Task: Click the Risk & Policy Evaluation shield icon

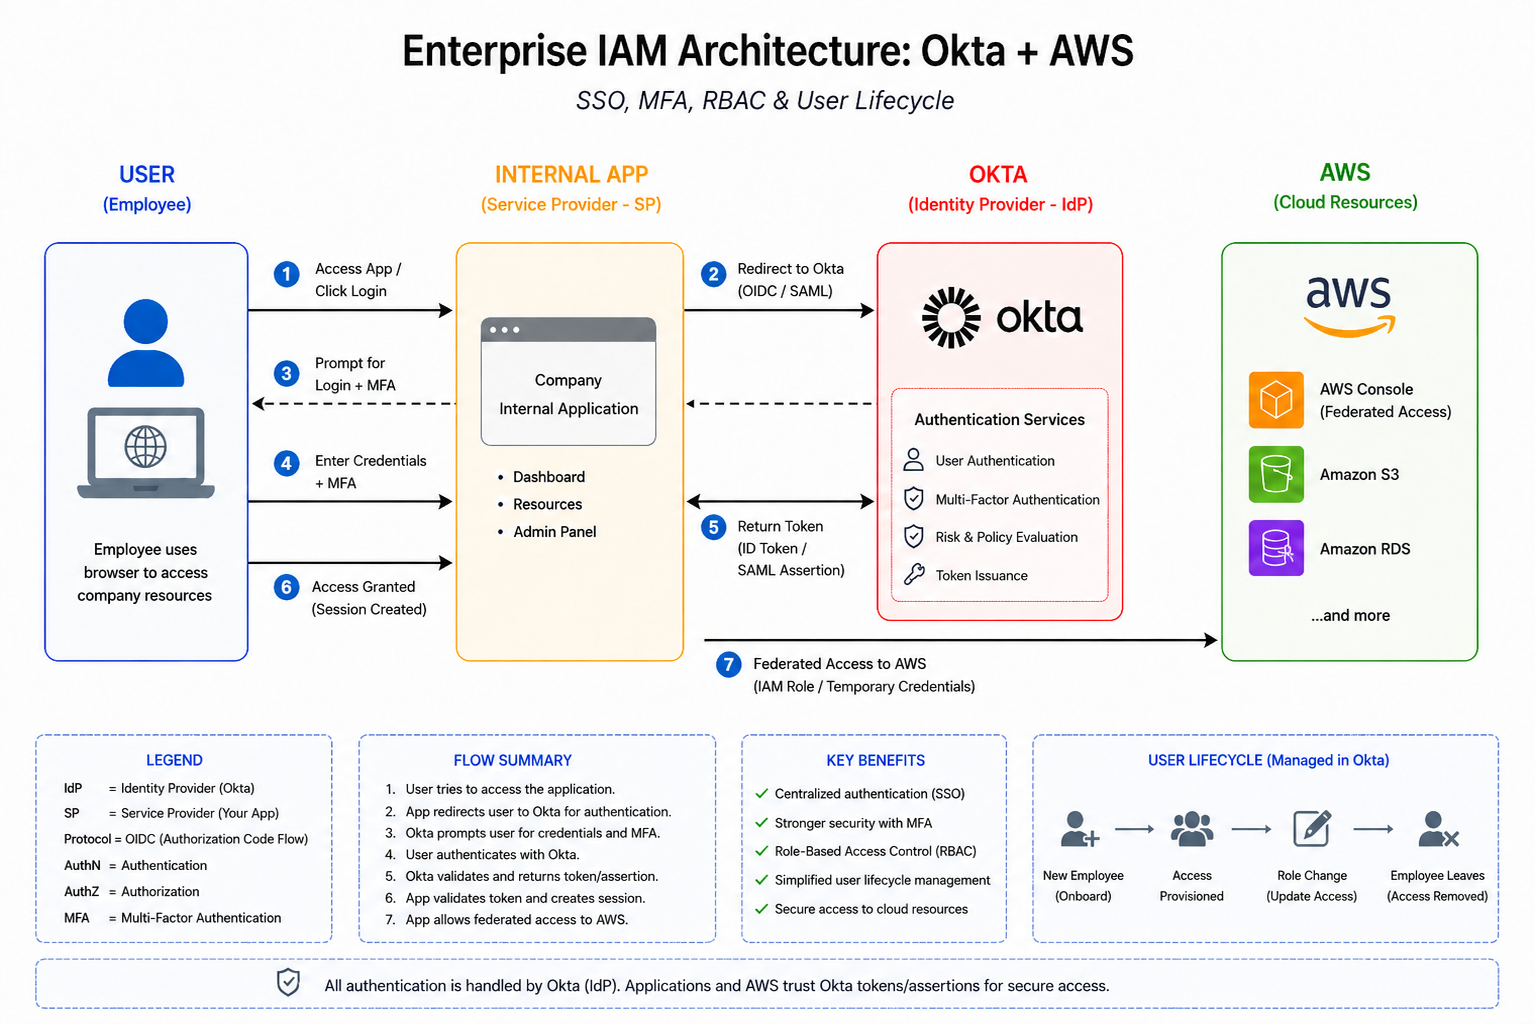Action: point(914,536)
